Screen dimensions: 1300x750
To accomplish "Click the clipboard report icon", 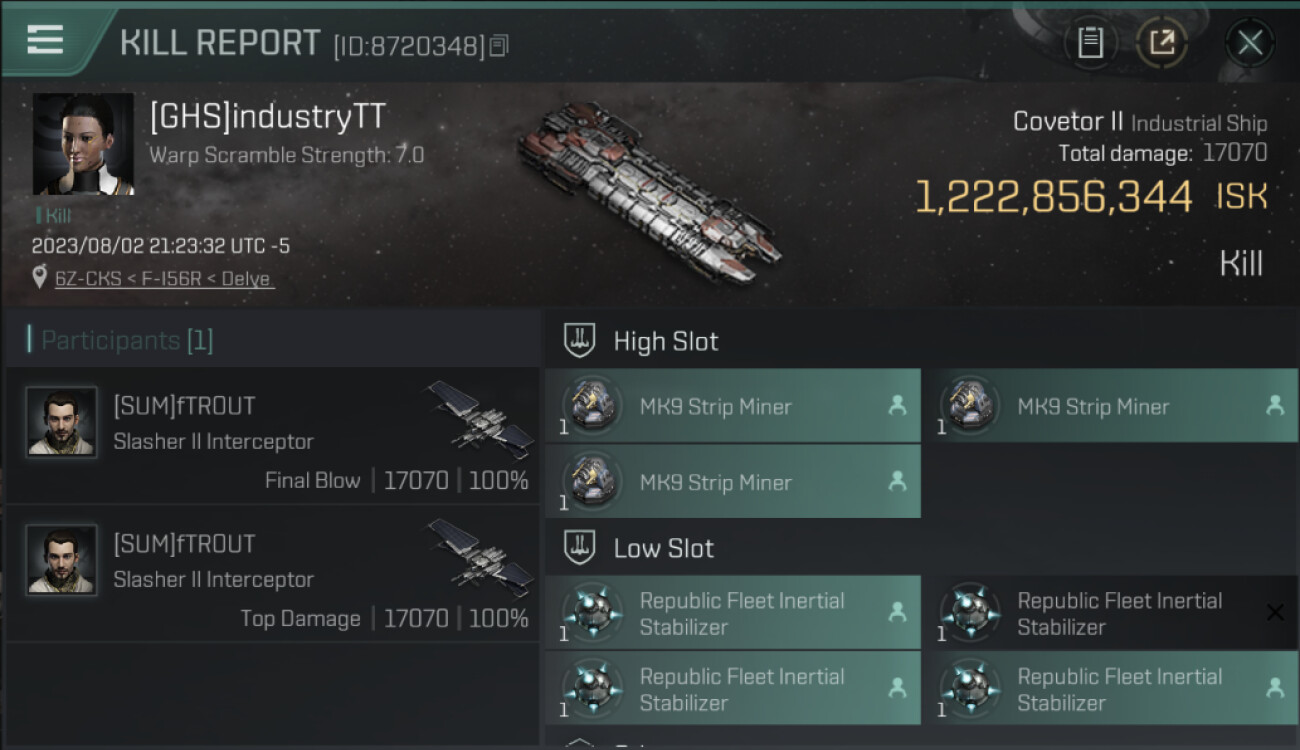I will tap(1090, 42).
